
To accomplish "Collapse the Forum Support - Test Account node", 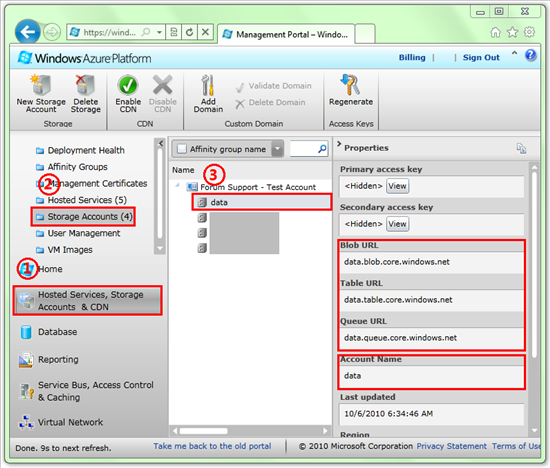I will (x=177, y=186).
